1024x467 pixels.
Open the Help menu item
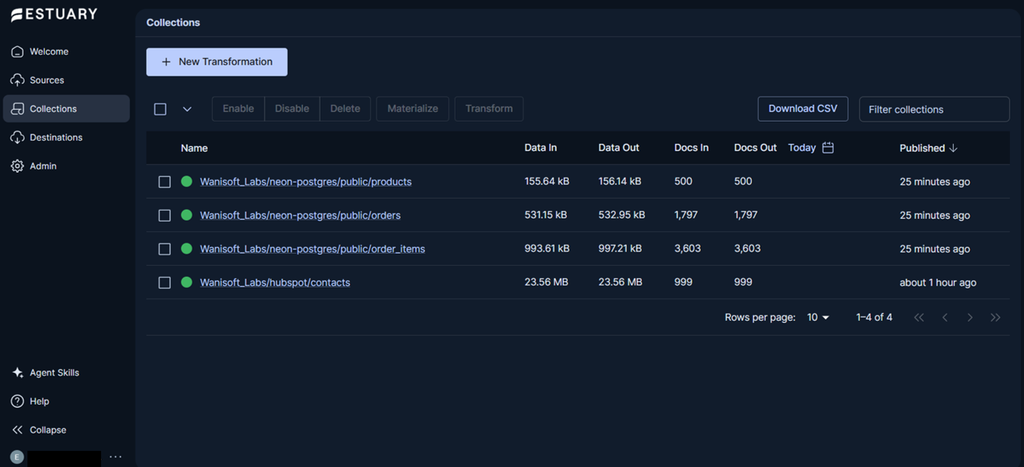(67, 402)
